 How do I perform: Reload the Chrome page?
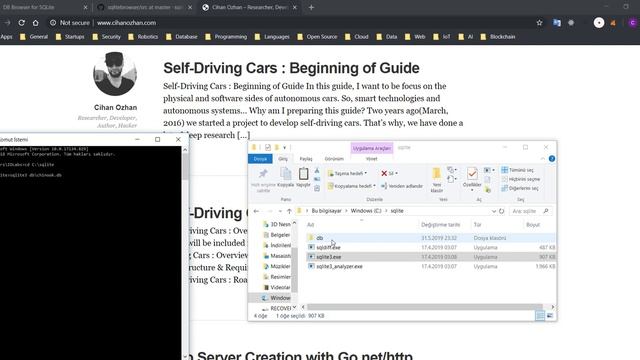[x=22, y=23]
